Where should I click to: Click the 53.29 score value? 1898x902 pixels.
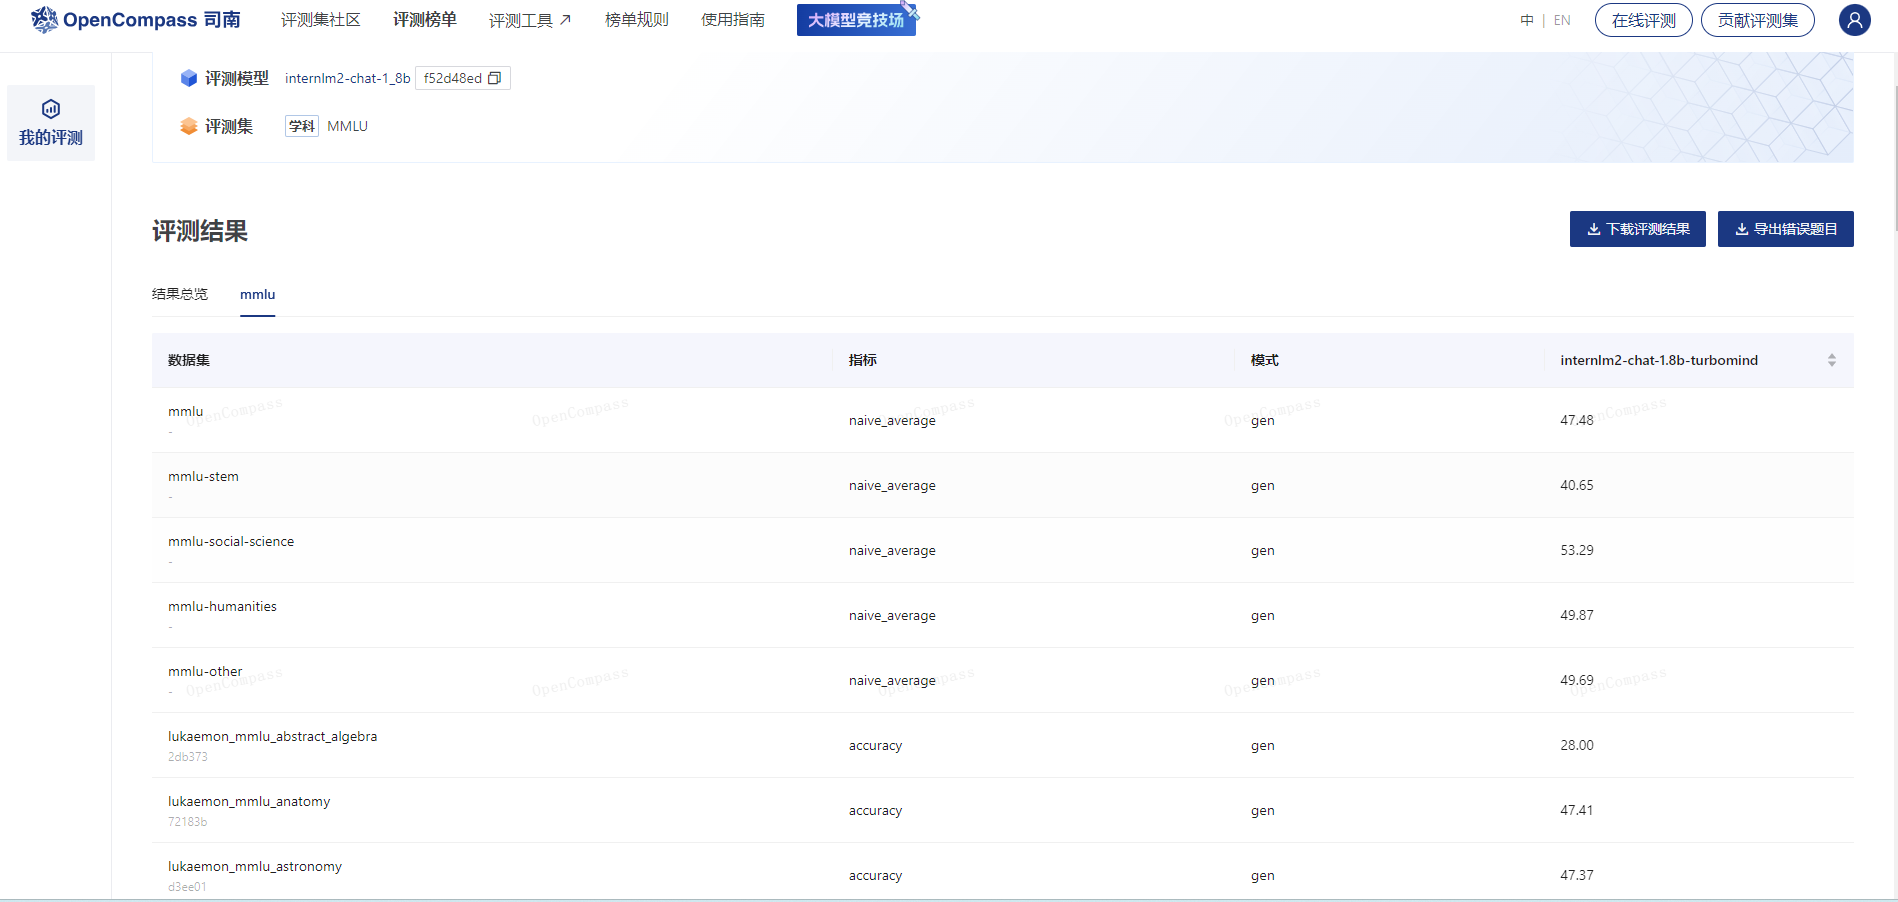pyautogui.click(x=1577, y=550)
